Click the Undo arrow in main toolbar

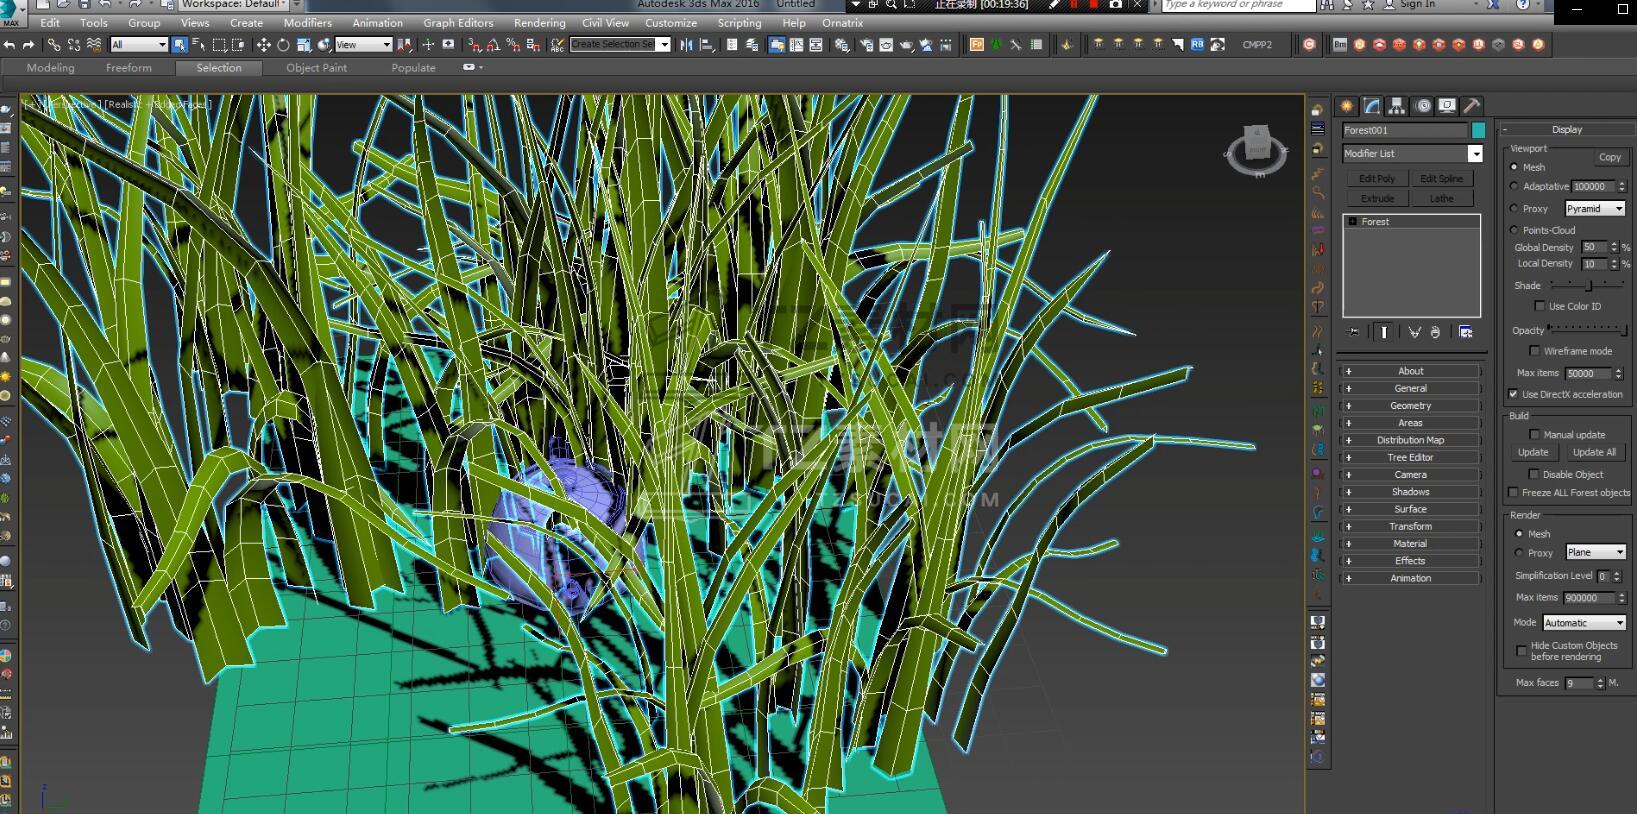(9, 45)
